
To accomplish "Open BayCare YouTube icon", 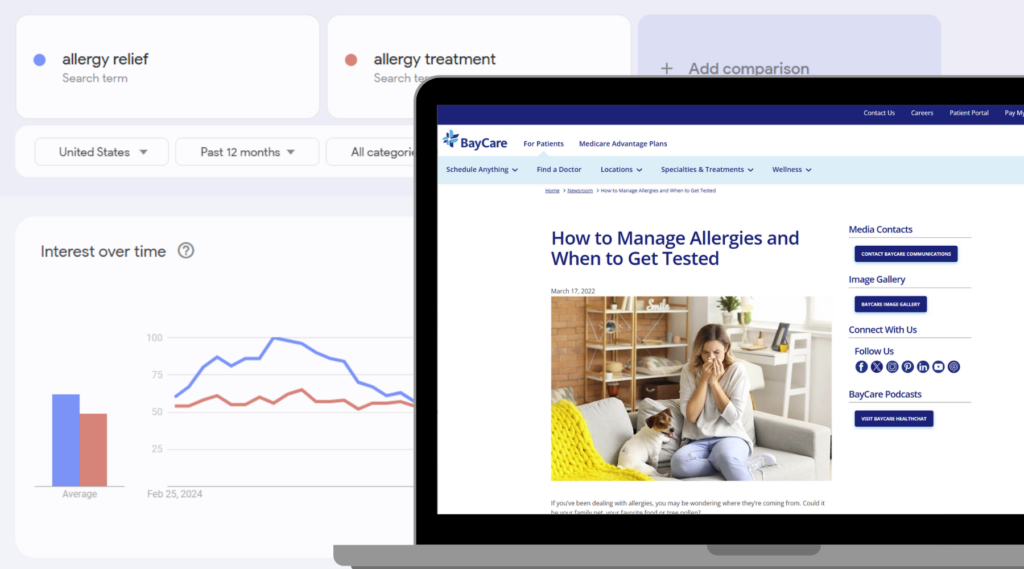I will click(938, 367).
